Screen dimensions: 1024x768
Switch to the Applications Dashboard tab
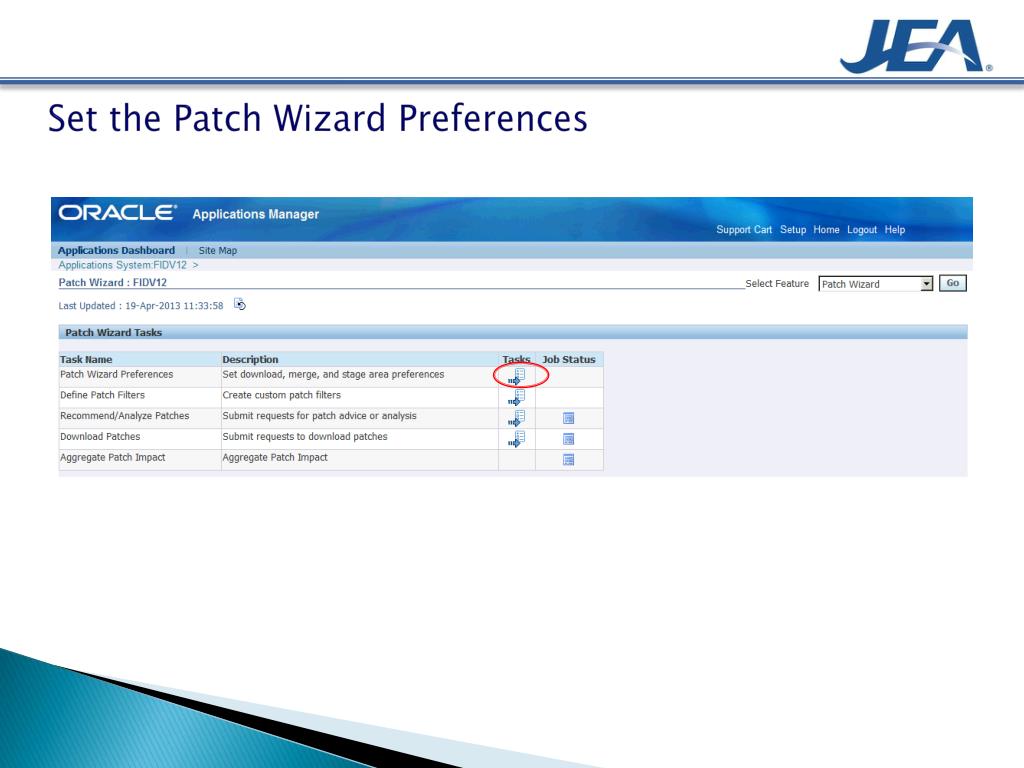pos(116,250)
